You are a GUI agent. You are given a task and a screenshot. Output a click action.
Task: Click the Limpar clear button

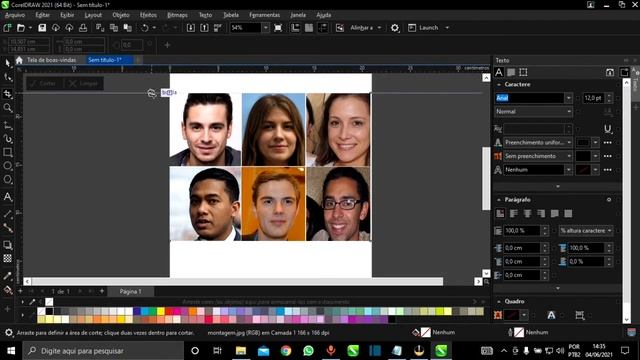(84, 83)
